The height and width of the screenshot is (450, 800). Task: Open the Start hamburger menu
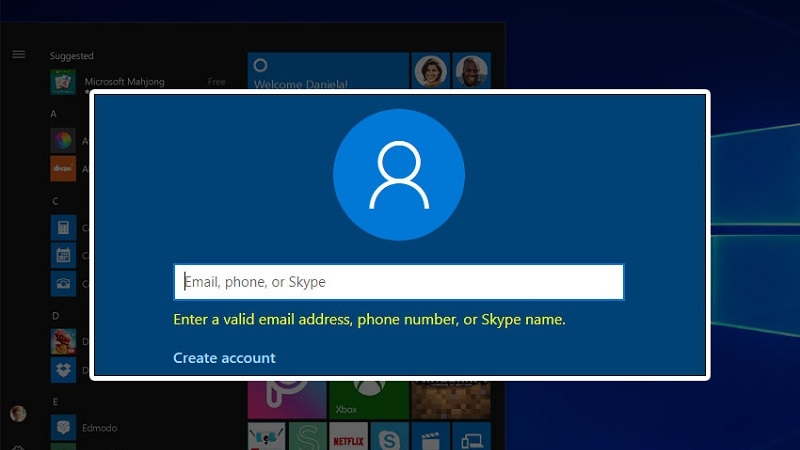tap(18, 54)
